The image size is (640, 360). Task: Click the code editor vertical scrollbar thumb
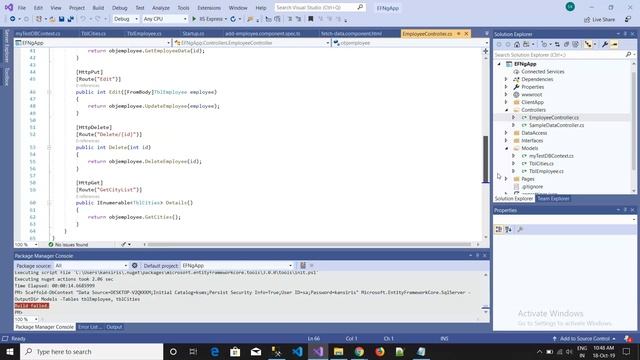[x=485, y=159]
